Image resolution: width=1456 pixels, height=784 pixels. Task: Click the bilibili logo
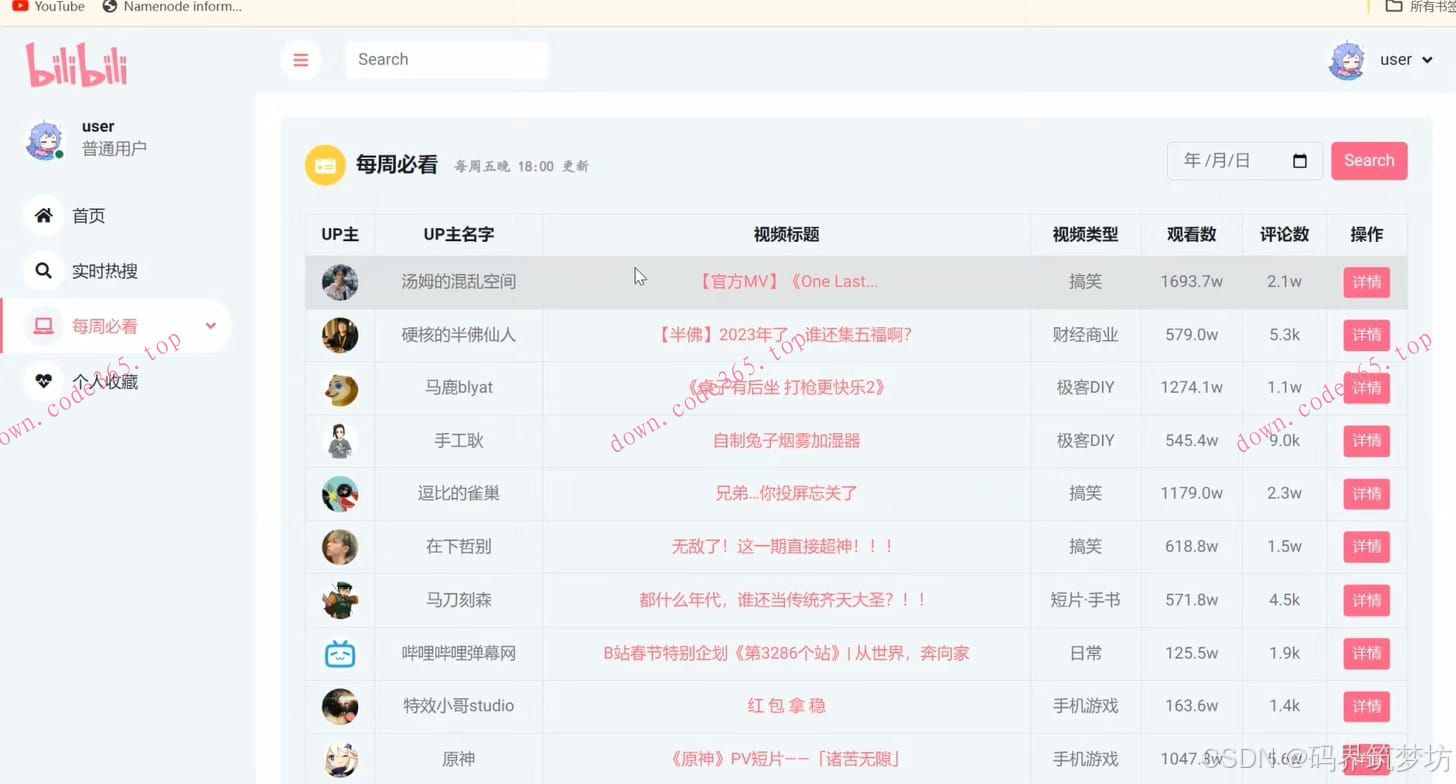point(75,63)
